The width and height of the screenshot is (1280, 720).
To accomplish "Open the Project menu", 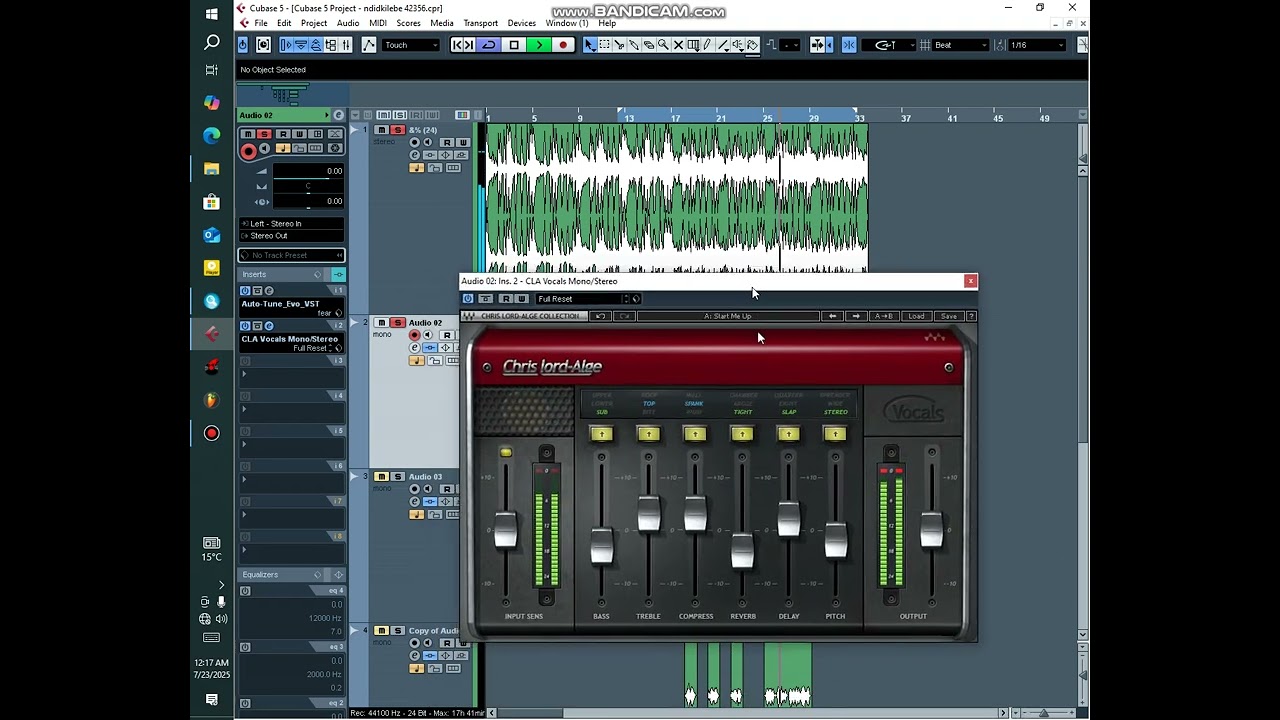I will click(x=314, y=23).
